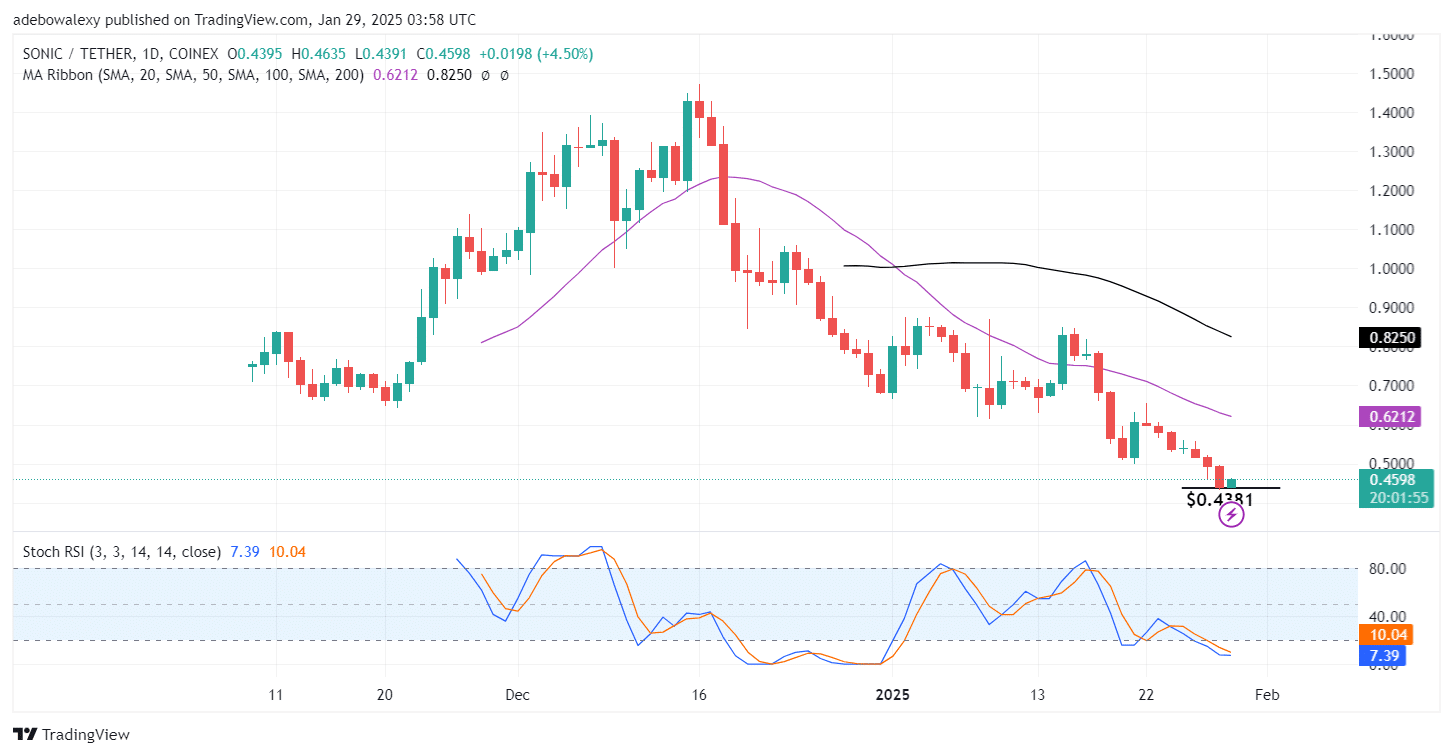1453x756 pixels.
Task: Click the 0.7000 price axis label
Action: click(x=1391, y=385)
